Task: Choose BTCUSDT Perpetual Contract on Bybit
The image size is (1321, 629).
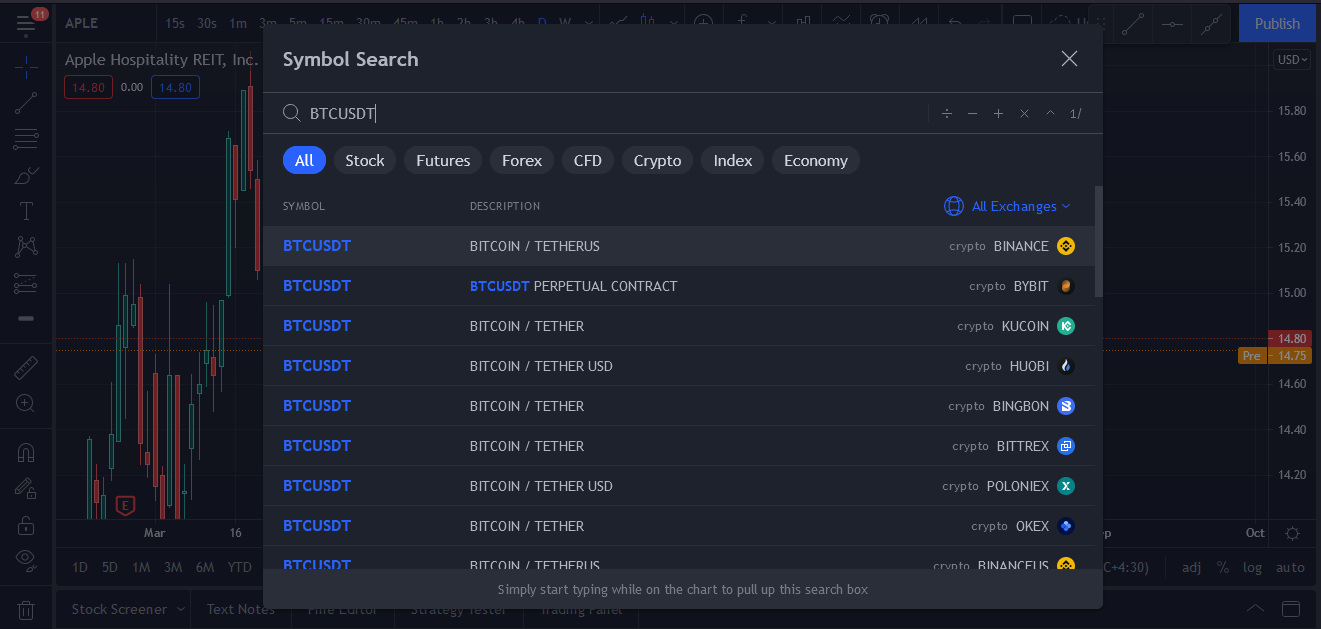Action: click(679, 286)
